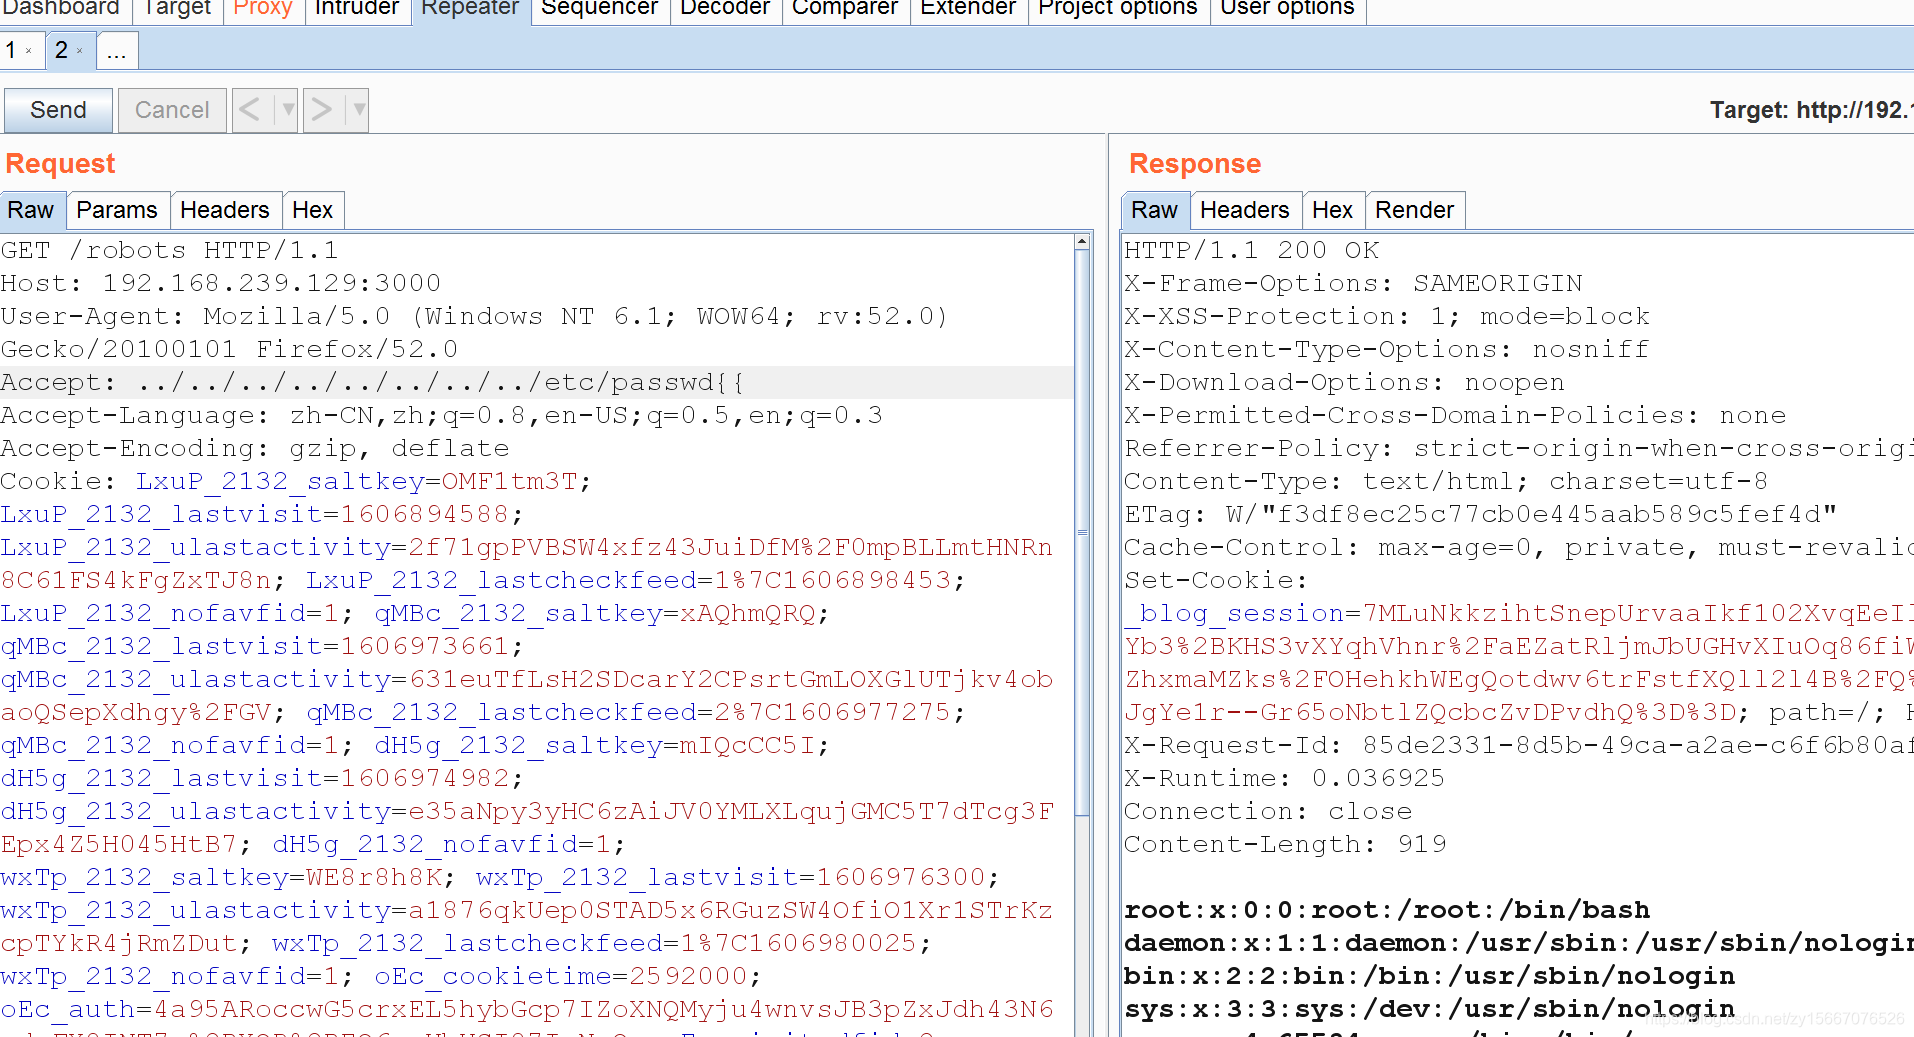Show Request Hex view
The height and width of the screenshot is (1037, 1914).
click(x=313, y=211)
